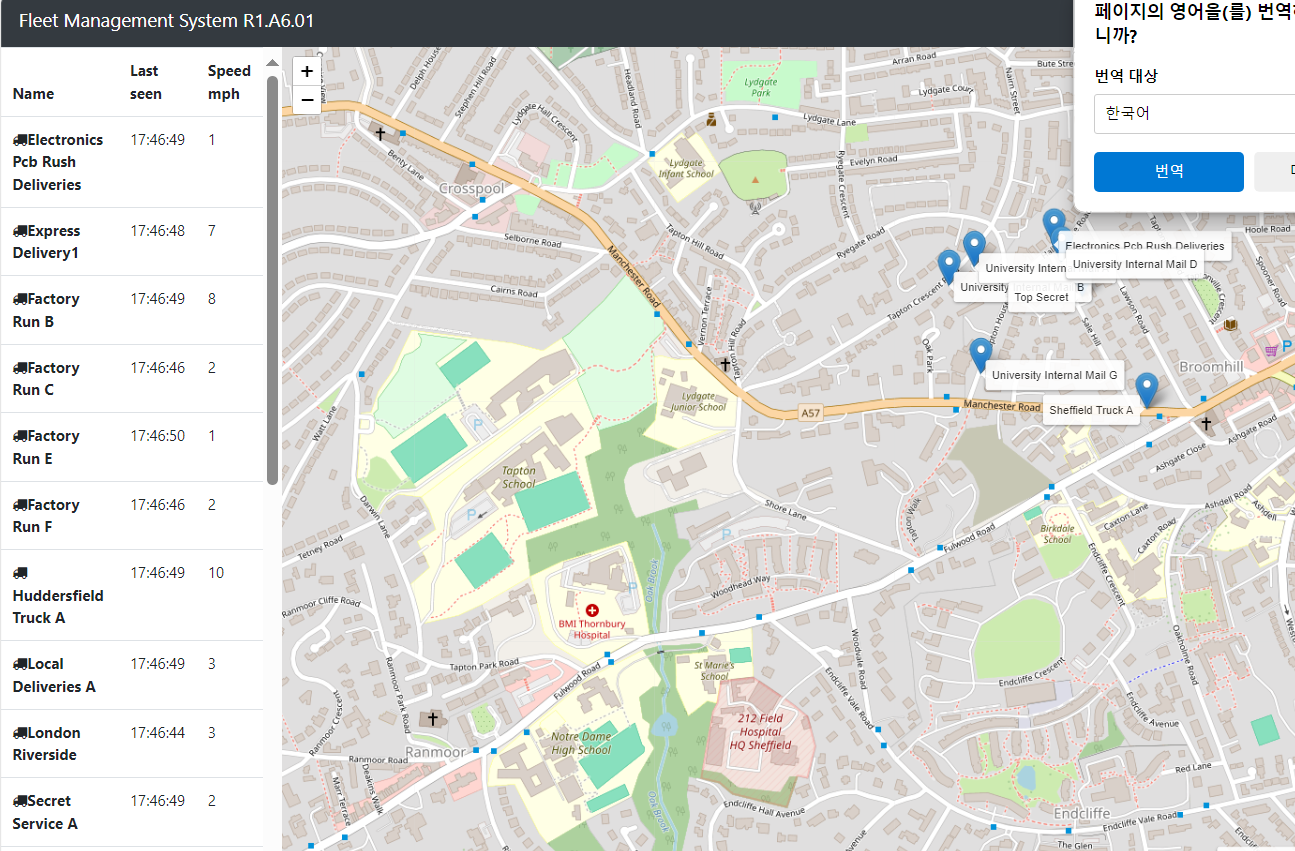Zoom out the map with the minus button
This screenshot has width=1295, height=851.
pos(307,100)
